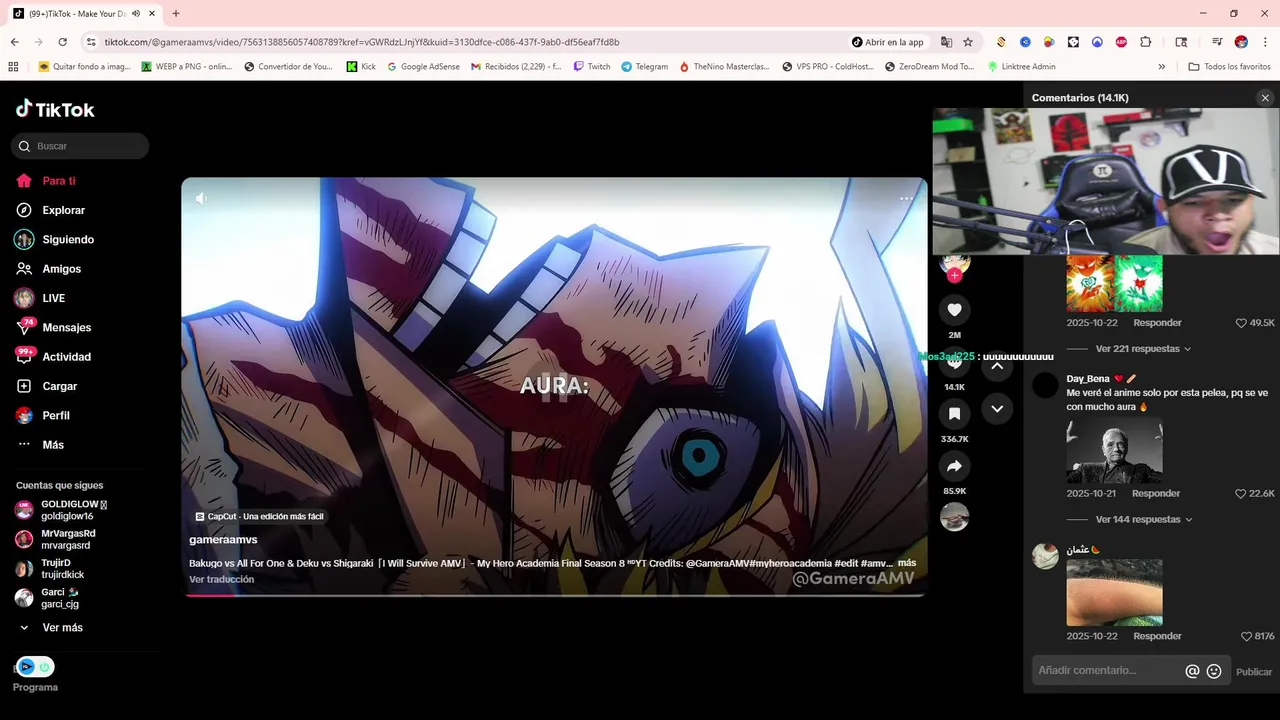Open a new browser tab
1280x720 pixels.
coord(176,14)
